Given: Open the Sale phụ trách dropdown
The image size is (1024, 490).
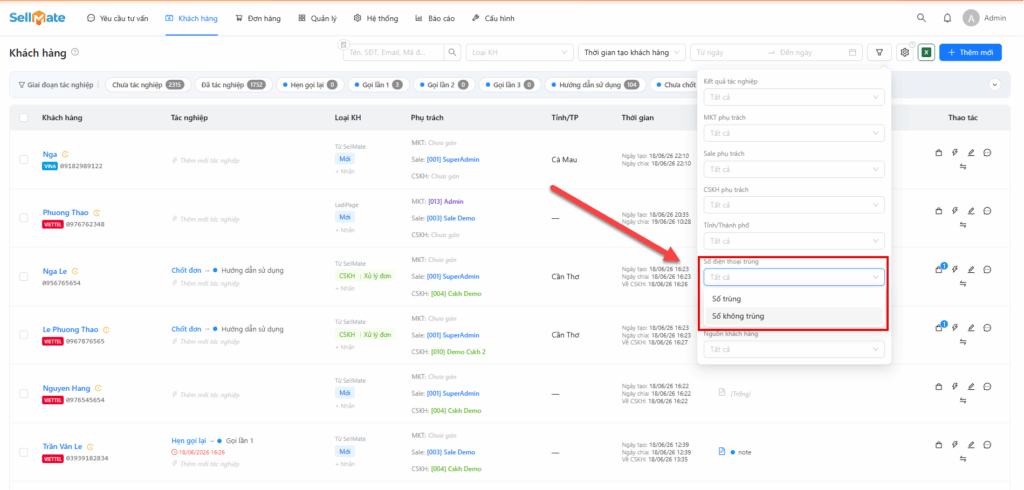Looking at the screenshot, I should [x=793, y=169].
